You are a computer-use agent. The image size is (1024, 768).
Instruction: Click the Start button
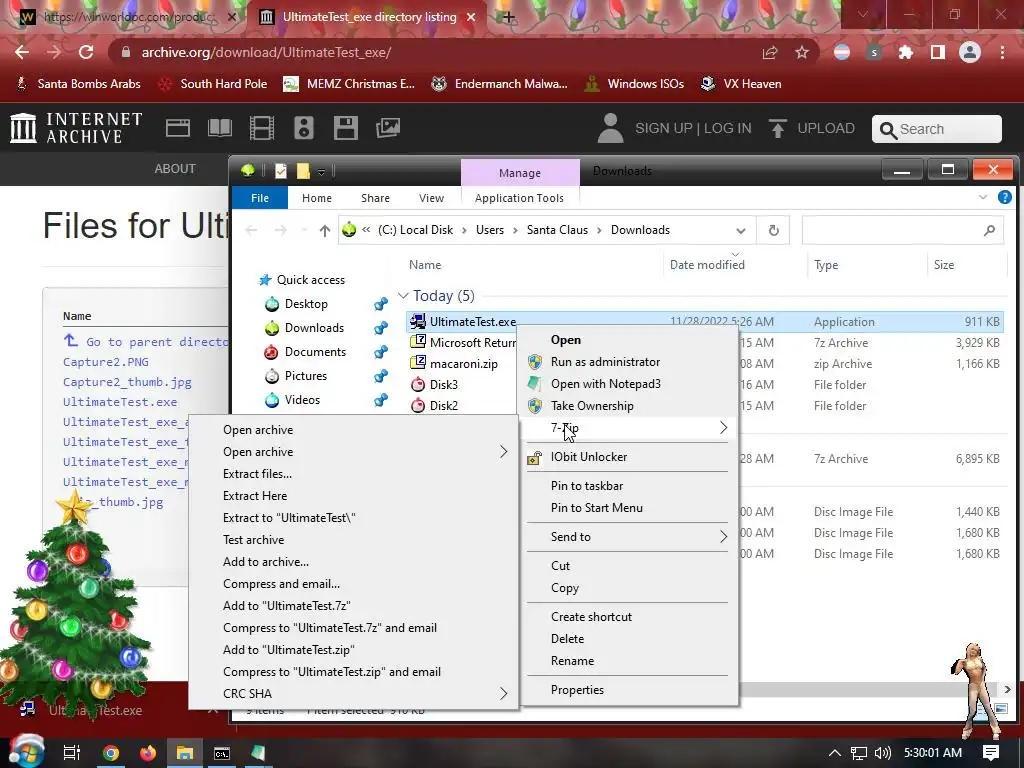[x=26, y=752]
